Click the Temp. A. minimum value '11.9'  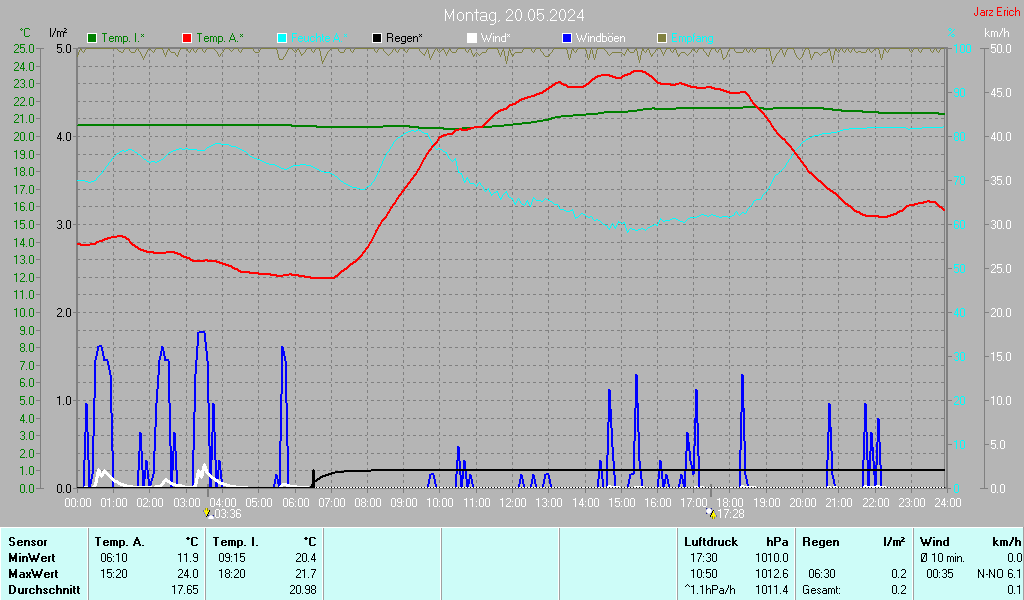(x=188, y=558)
